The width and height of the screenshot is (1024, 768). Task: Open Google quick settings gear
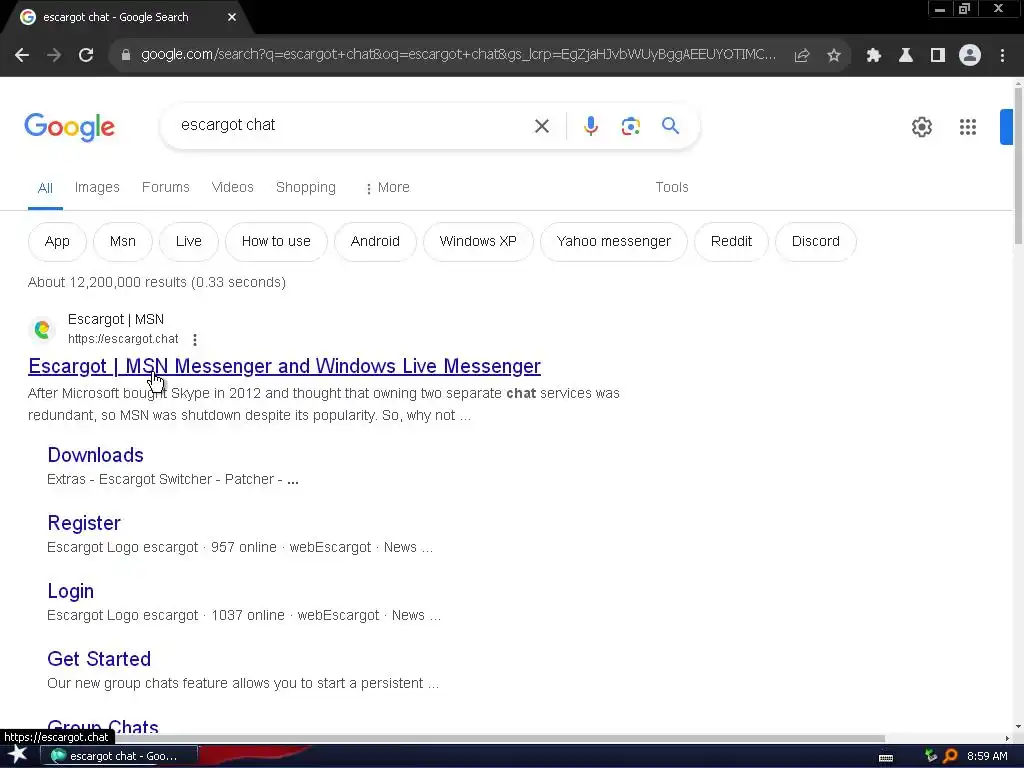(x=922, y=127)
